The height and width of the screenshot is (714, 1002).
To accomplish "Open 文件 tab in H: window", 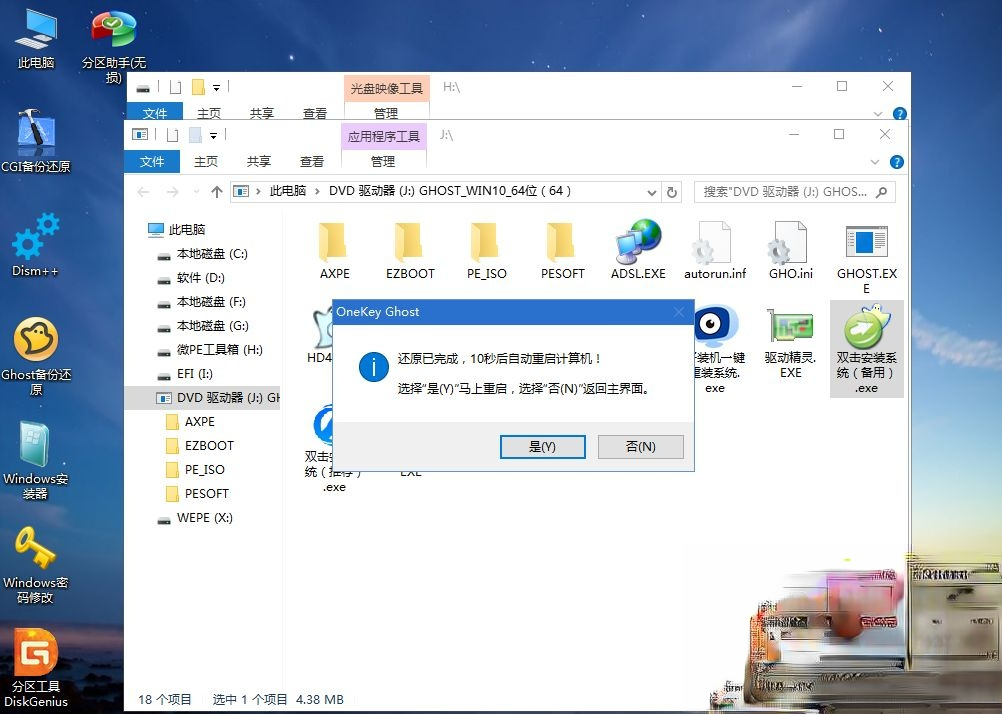I will coord(155,113).
